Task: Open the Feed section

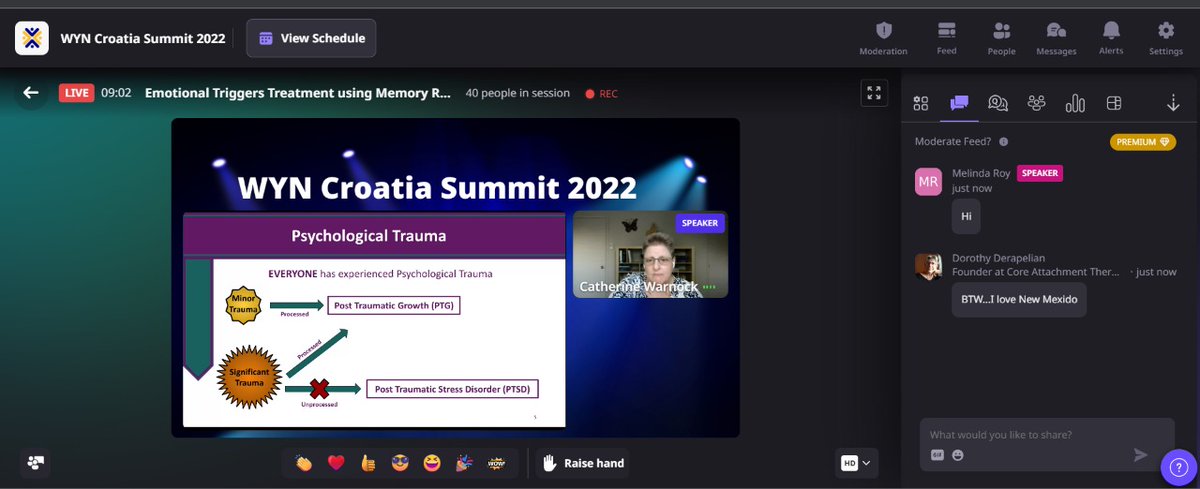Action: [946, 38]
